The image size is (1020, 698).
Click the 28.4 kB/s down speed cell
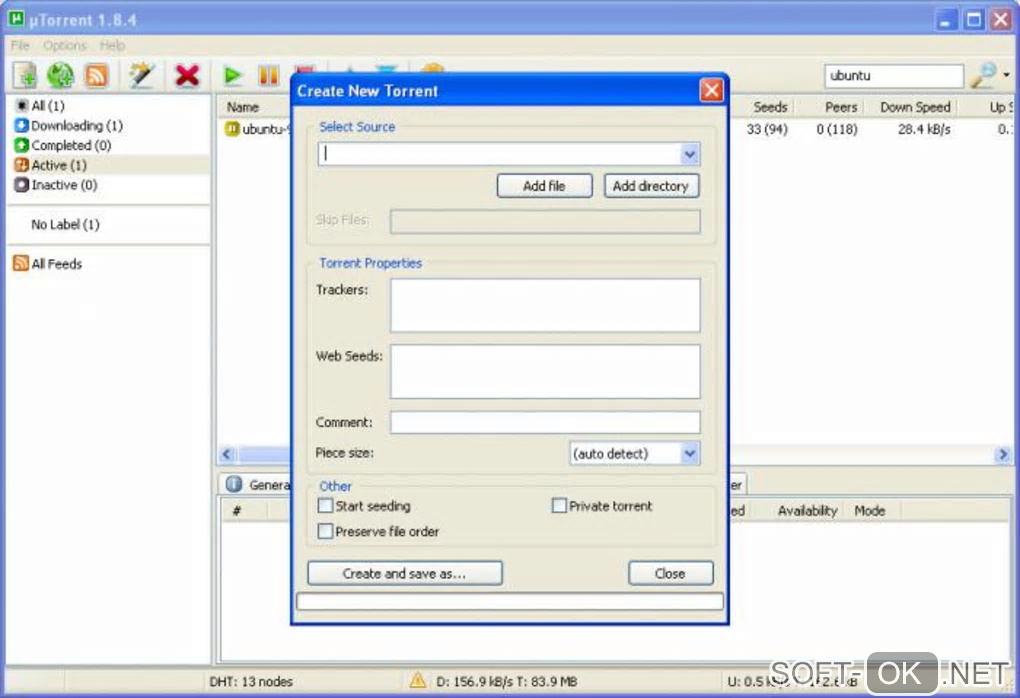tap(924, 129)
